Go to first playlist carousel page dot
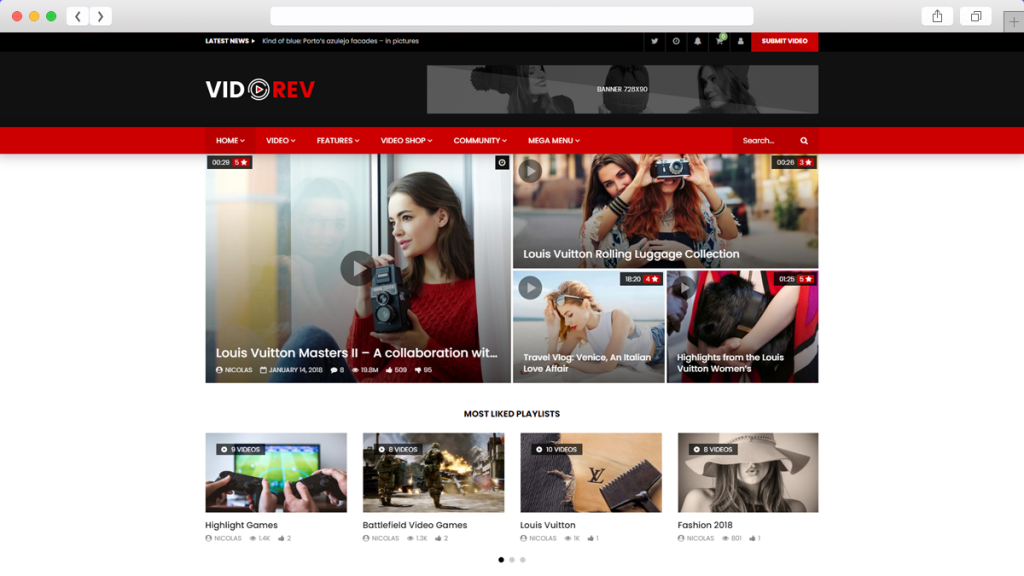 [x=501, y=560]
